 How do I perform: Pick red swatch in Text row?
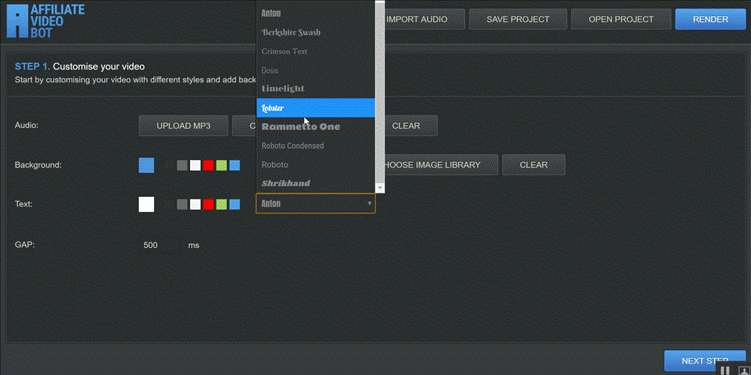click(208, 205)
